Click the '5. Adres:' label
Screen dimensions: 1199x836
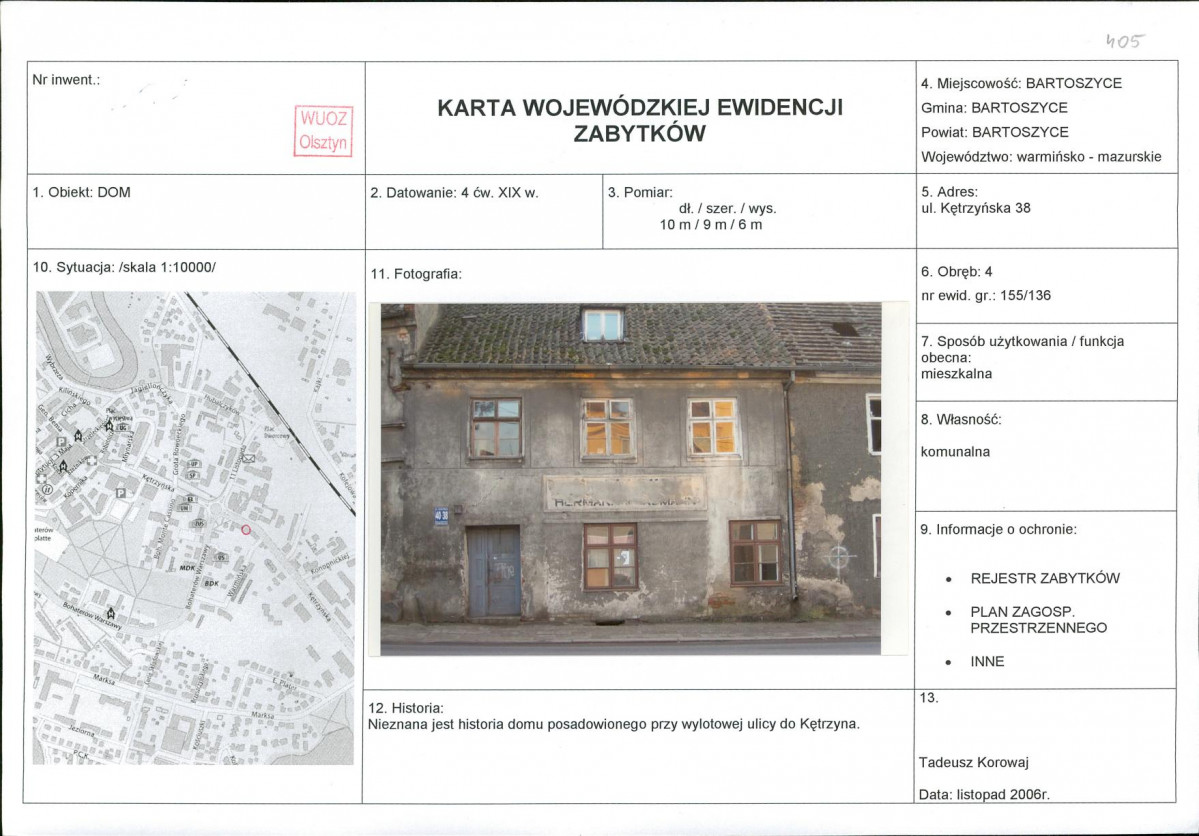click(x=949, y=192)
